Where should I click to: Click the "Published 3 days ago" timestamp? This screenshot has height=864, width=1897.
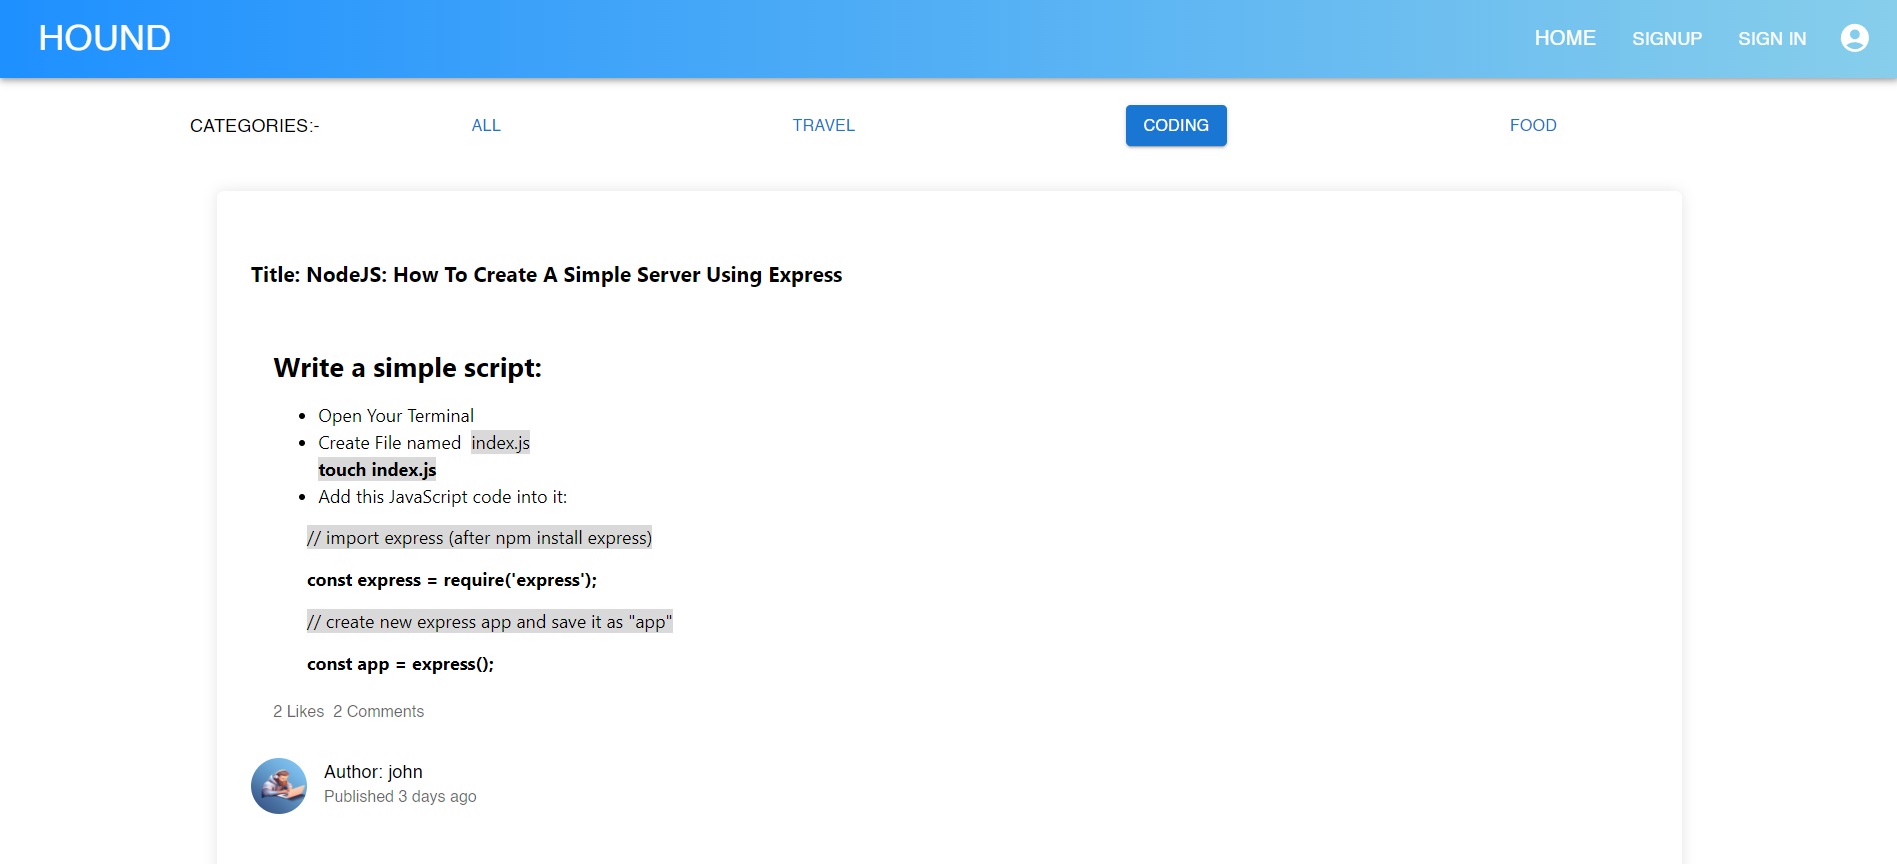click(400, 797)
